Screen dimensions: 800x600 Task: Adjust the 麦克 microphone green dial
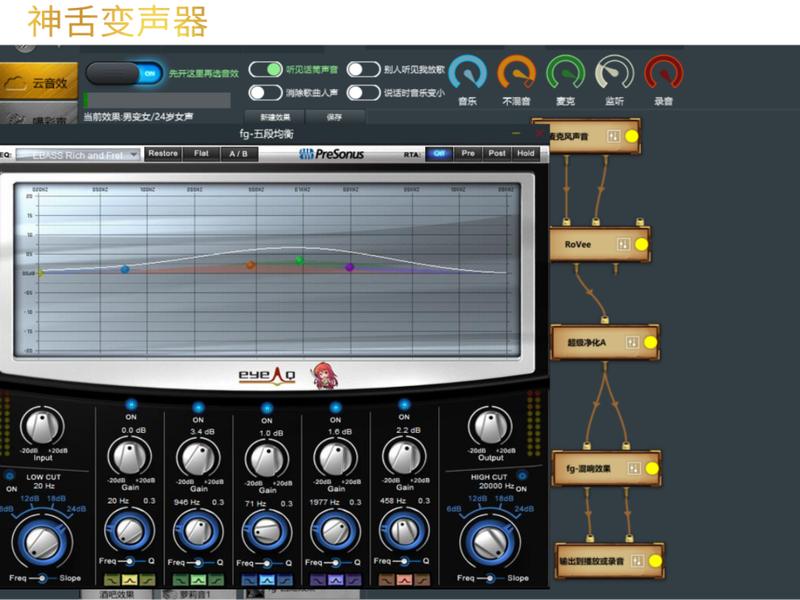pos(565,74)
